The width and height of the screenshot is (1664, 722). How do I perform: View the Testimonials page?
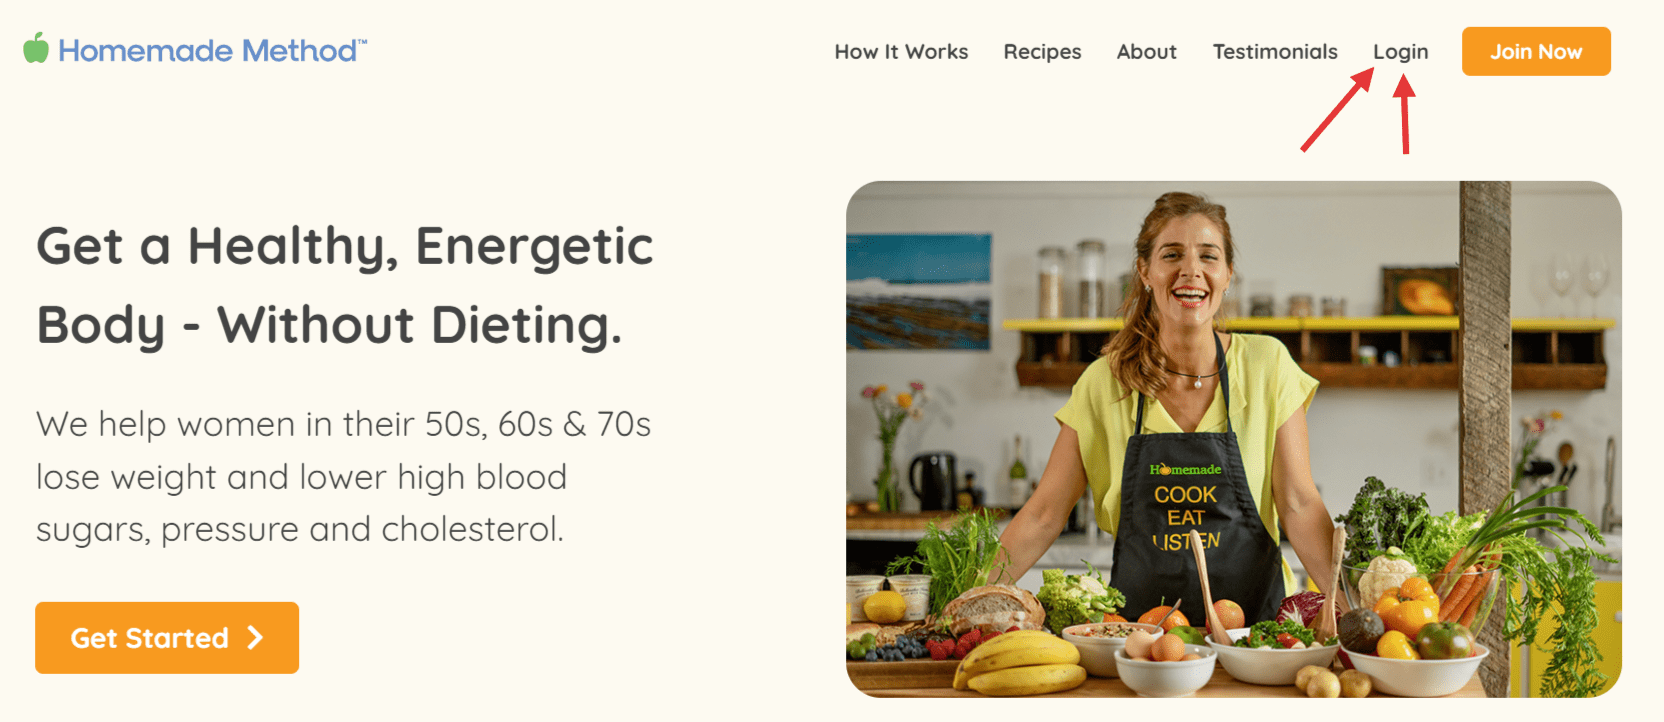point(1275,52)
